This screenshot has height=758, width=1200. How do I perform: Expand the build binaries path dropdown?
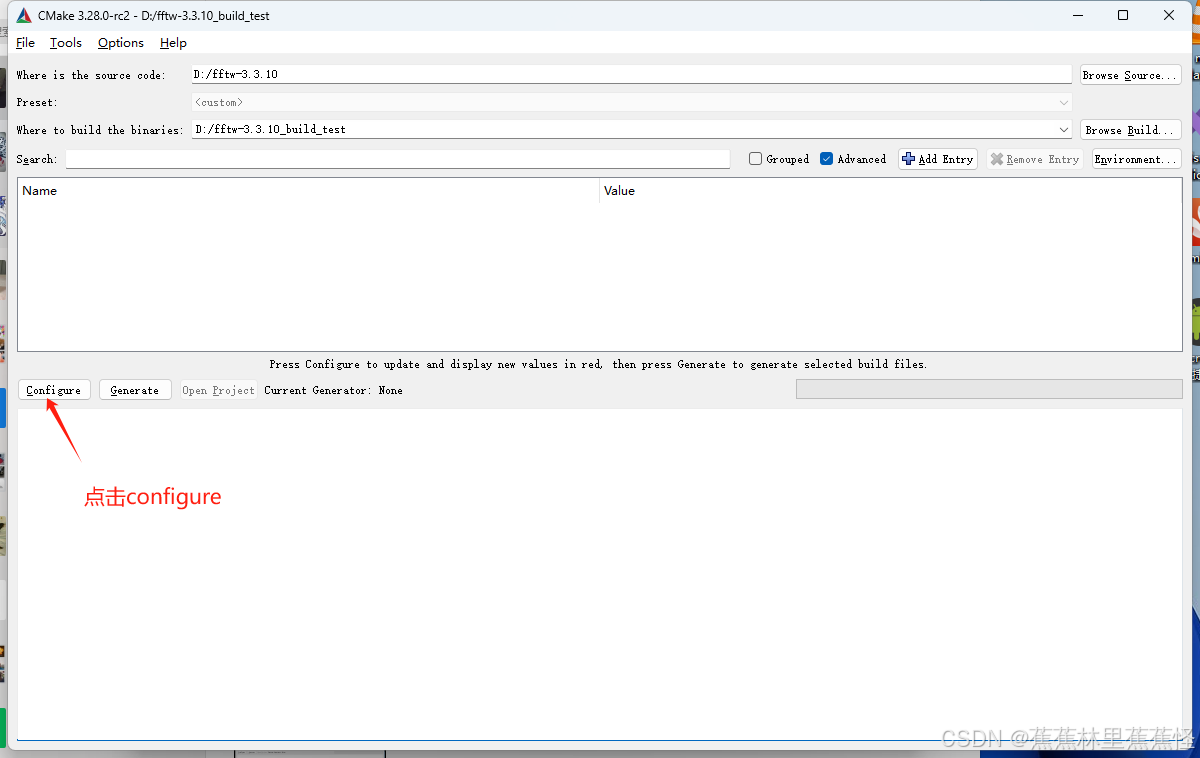(1063, 129)
